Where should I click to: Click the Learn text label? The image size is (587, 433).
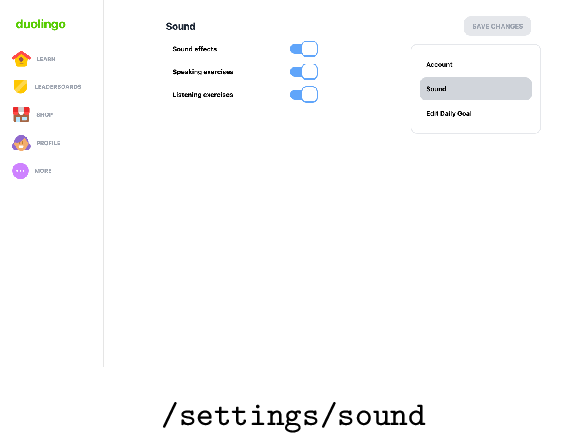pos(46,59)
